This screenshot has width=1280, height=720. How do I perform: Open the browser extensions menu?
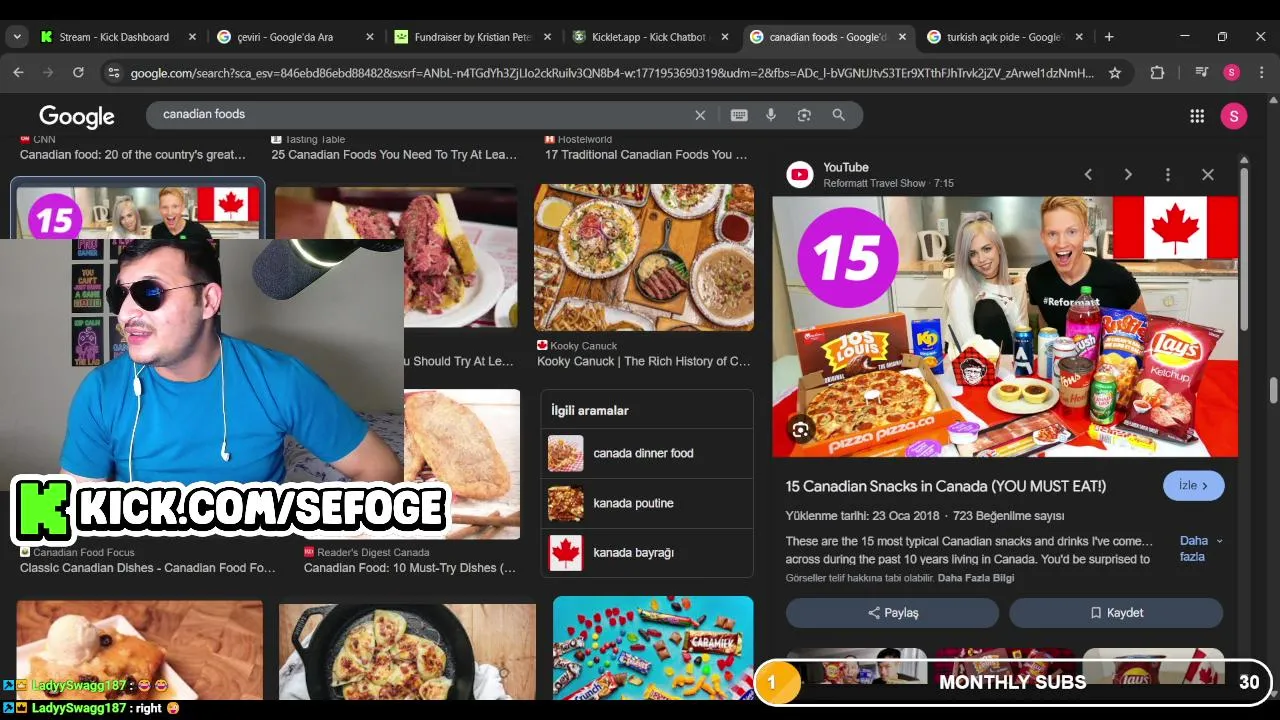[1158, 73]
